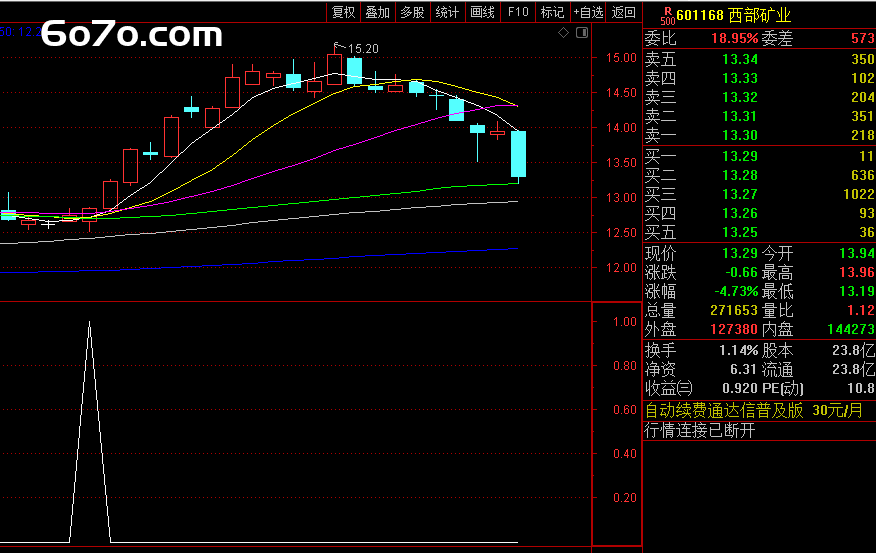The image size is (876, 553).
Task: Open the 复权 adjustment menu
Action: click(343, 12)
